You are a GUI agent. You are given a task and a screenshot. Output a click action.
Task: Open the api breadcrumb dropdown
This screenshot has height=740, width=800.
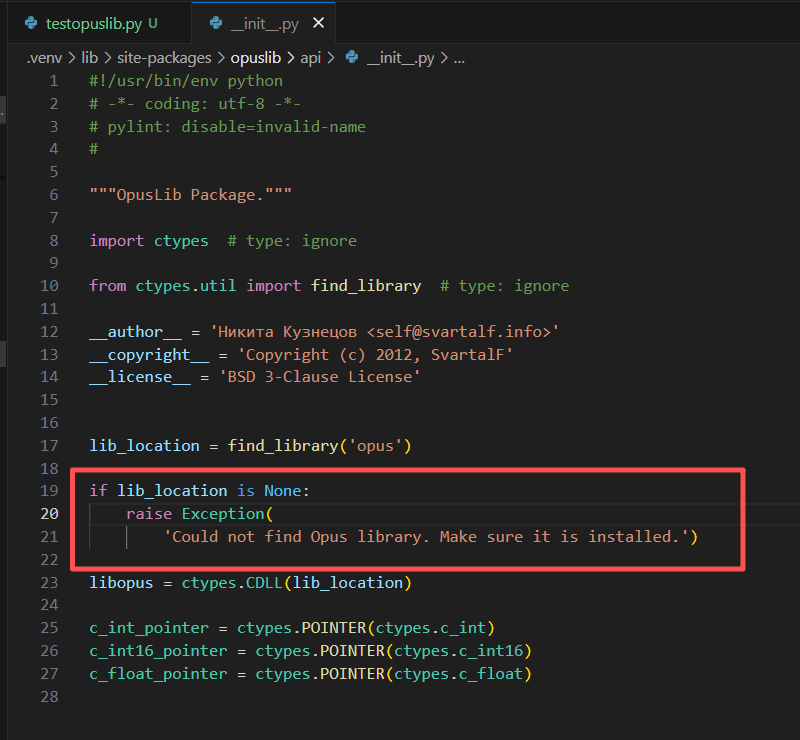click(311, 57)
